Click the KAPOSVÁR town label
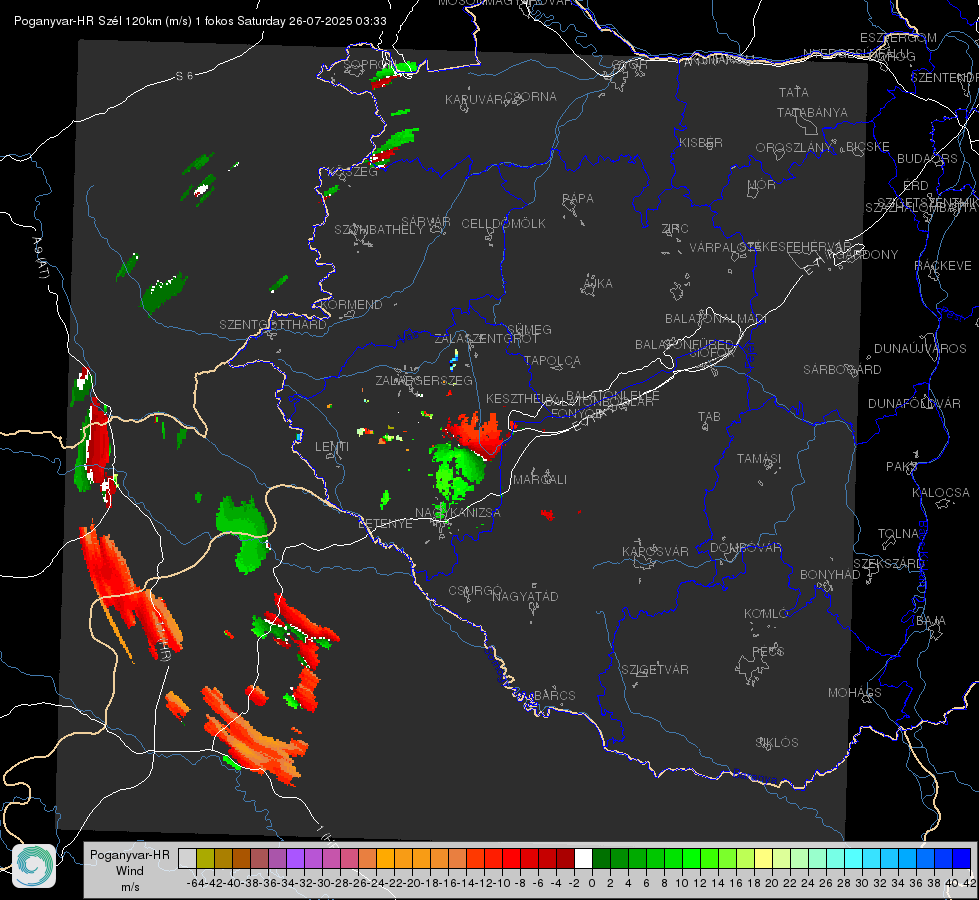 point(655,551)
